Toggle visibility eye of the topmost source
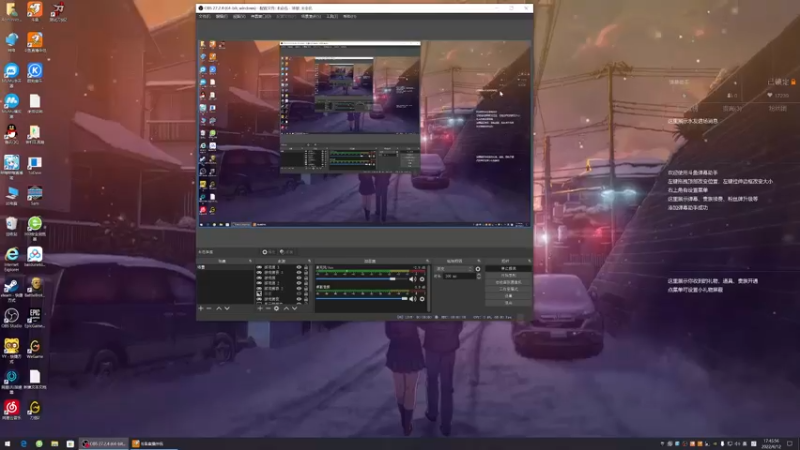 pyautogui.click(x=299, y=267)
